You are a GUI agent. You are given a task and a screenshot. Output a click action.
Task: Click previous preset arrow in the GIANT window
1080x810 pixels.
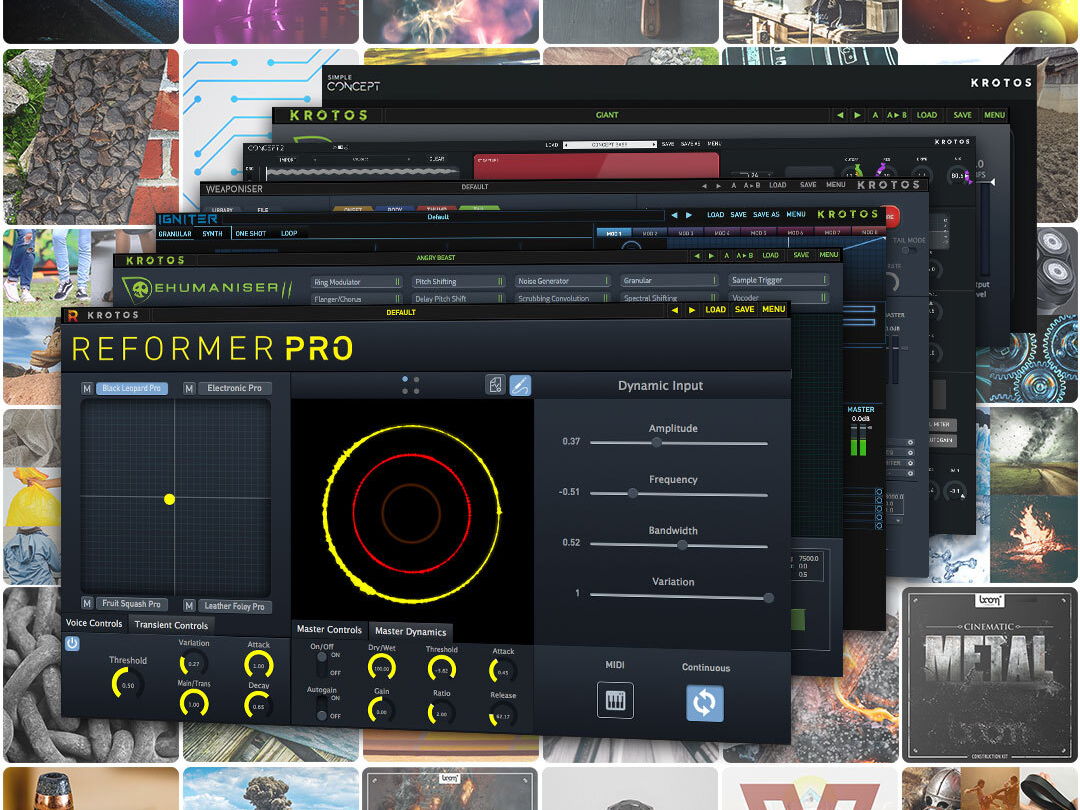840,115
